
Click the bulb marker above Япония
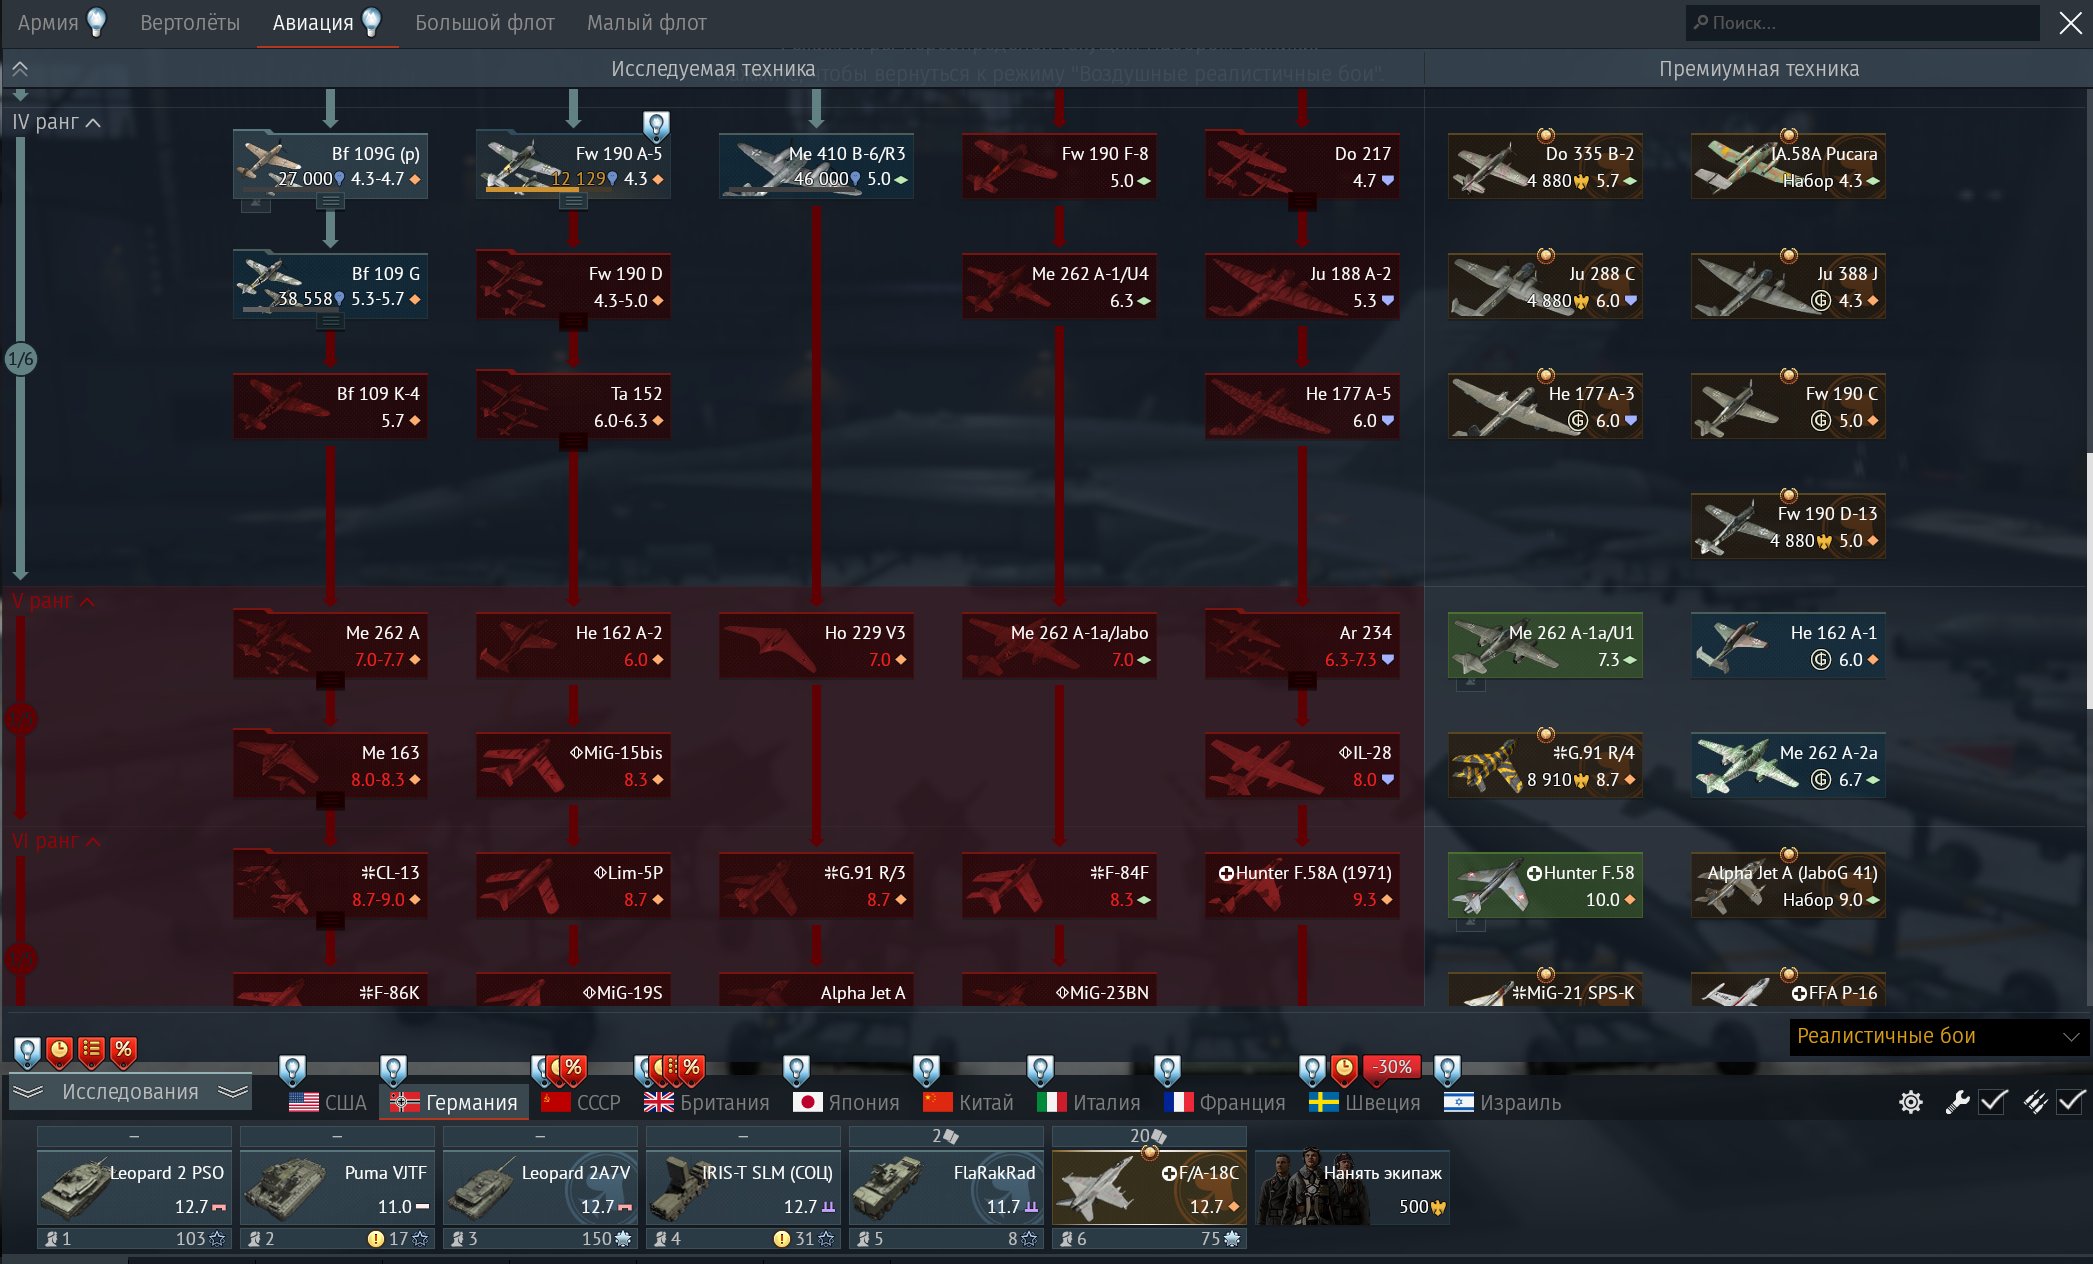[796, 1070]
